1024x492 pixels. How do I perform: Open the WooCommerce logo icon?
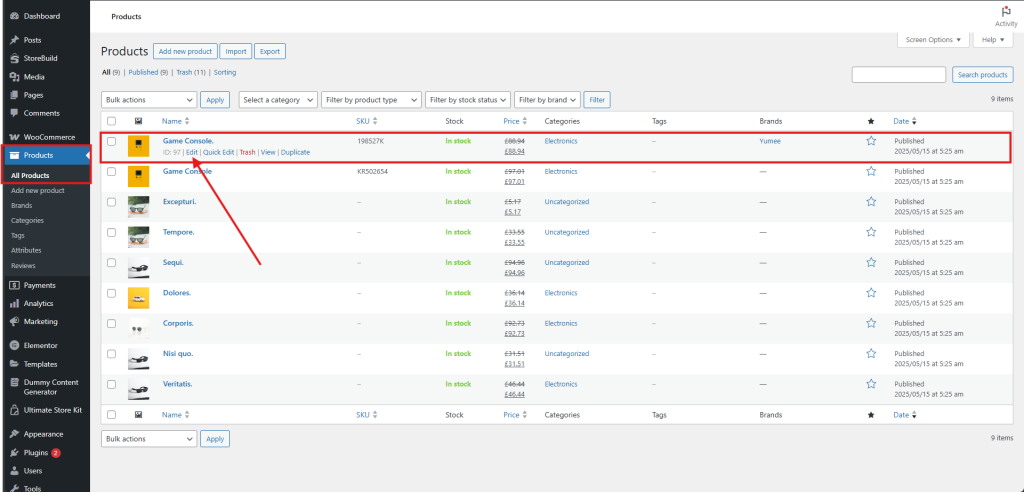14,137
